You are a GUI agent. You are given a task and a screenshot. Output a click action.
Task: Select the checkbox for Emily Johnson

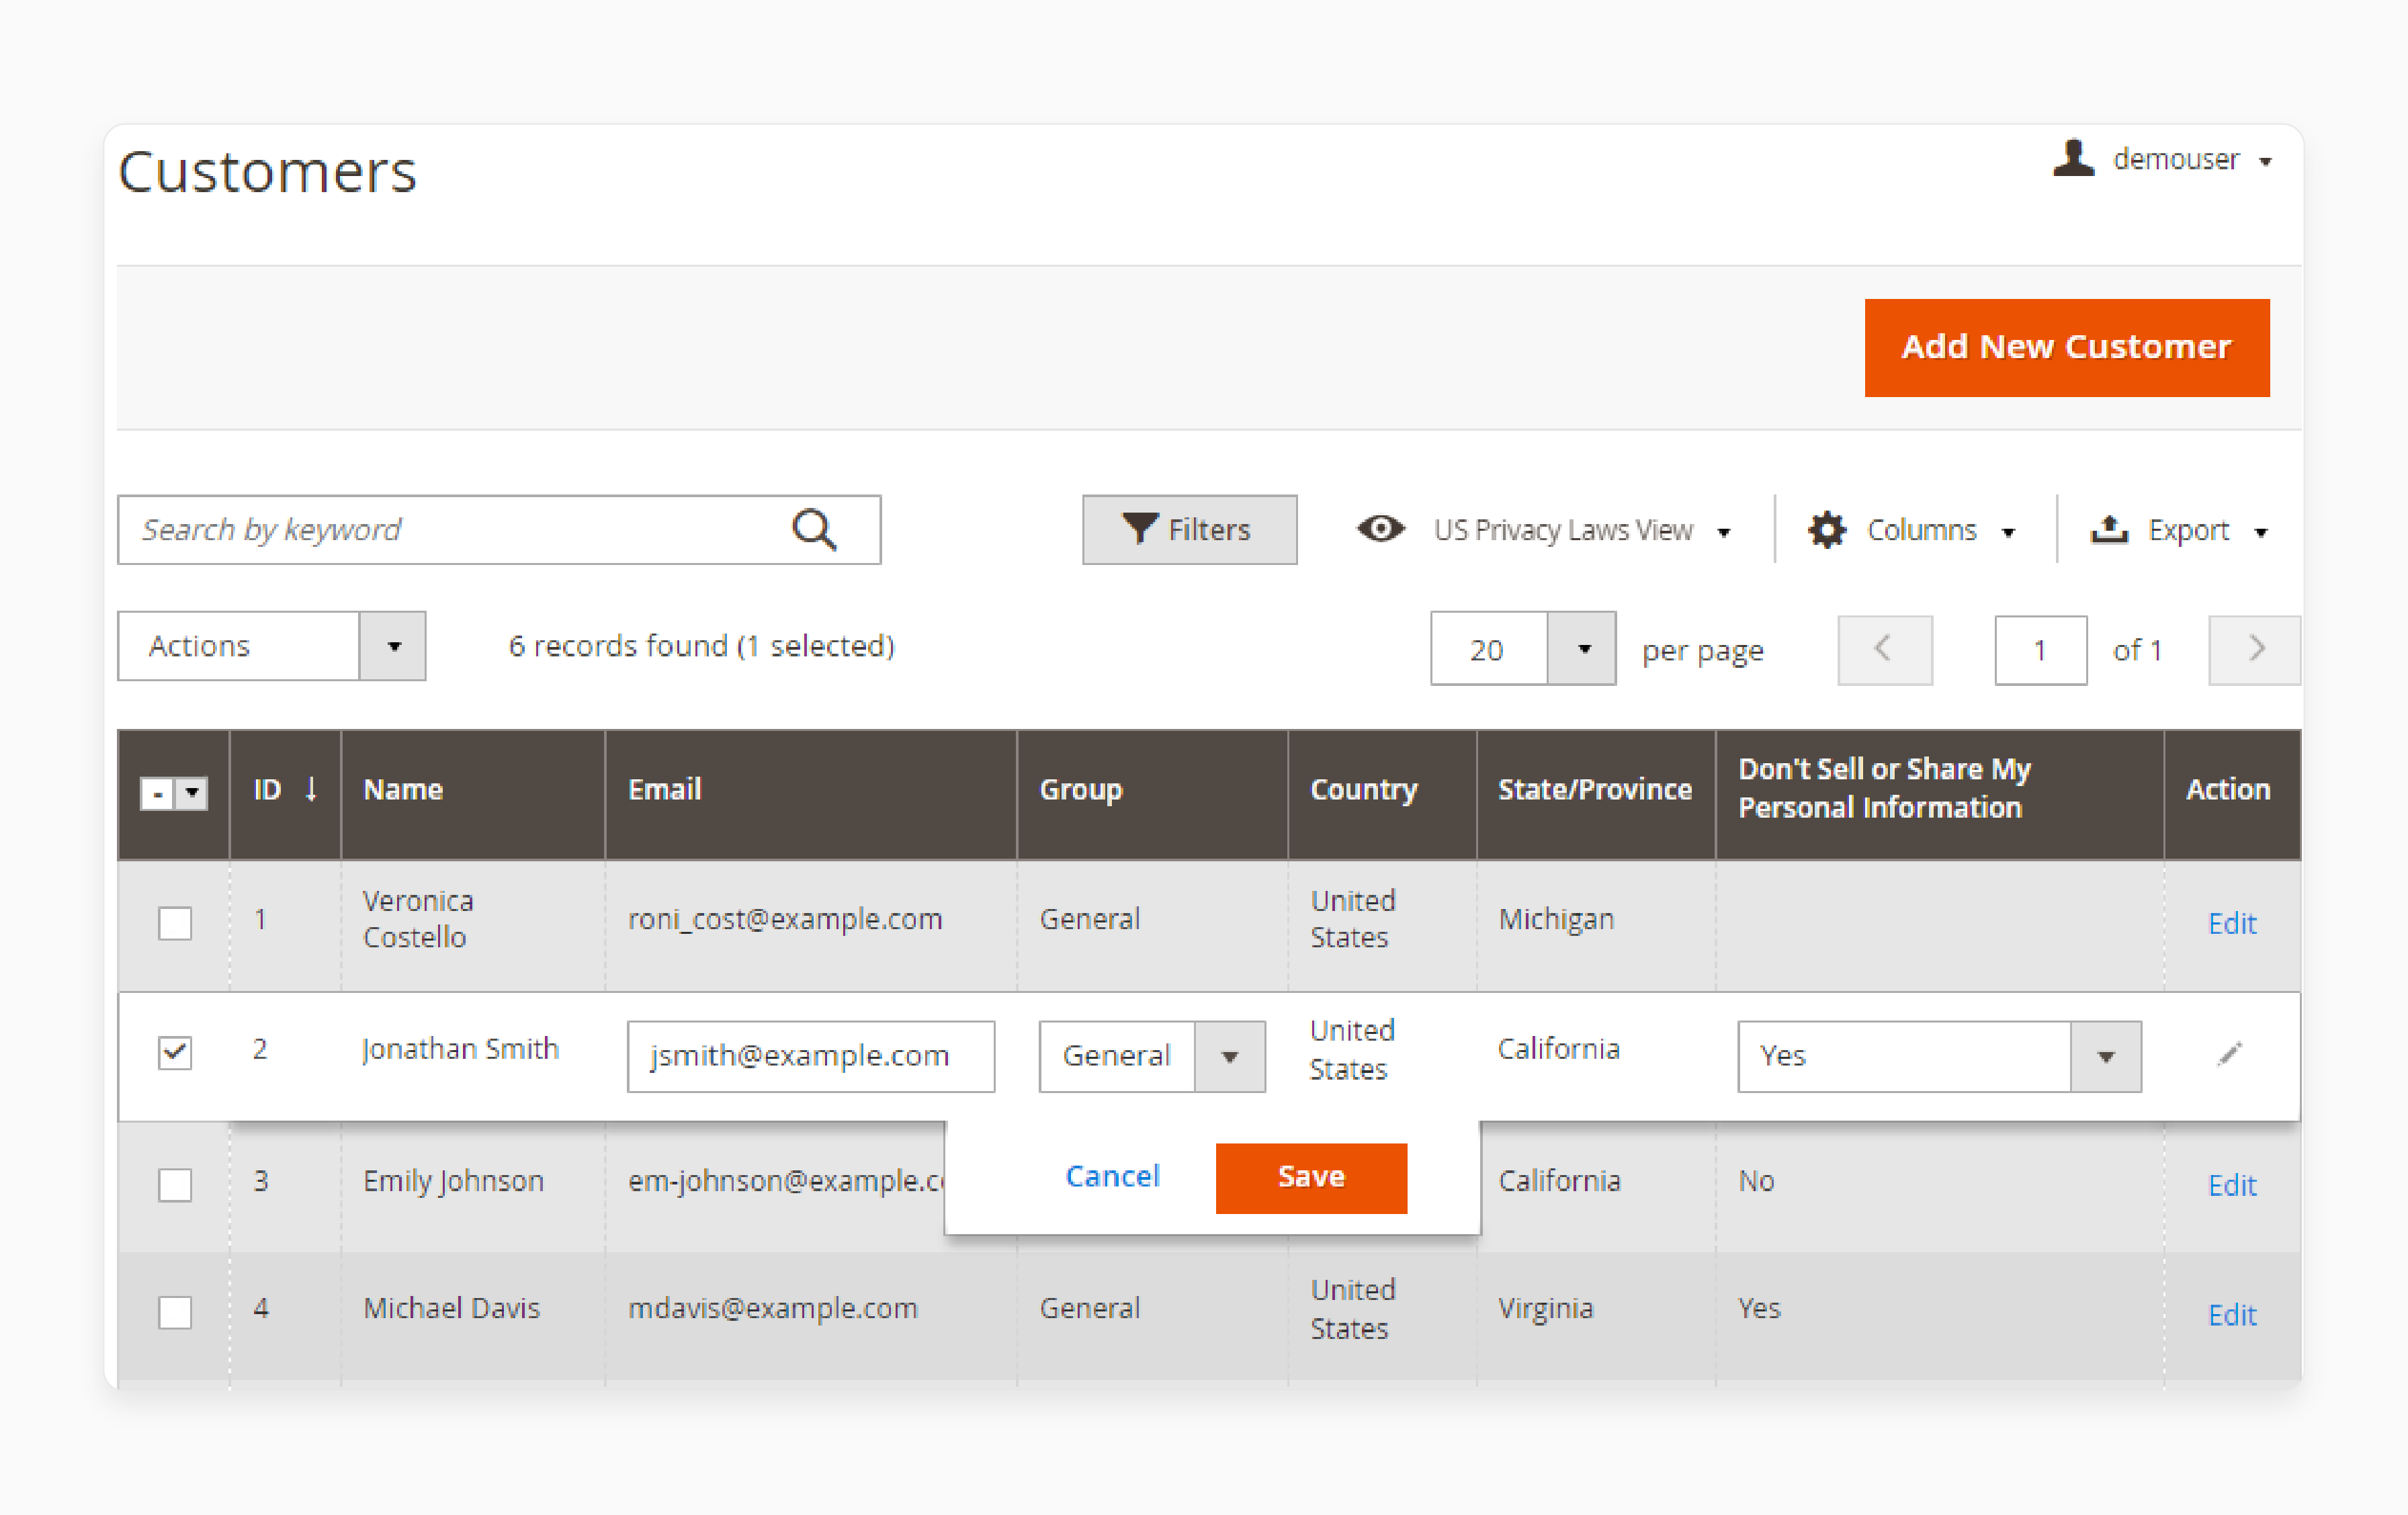[x=175, y=1184]
